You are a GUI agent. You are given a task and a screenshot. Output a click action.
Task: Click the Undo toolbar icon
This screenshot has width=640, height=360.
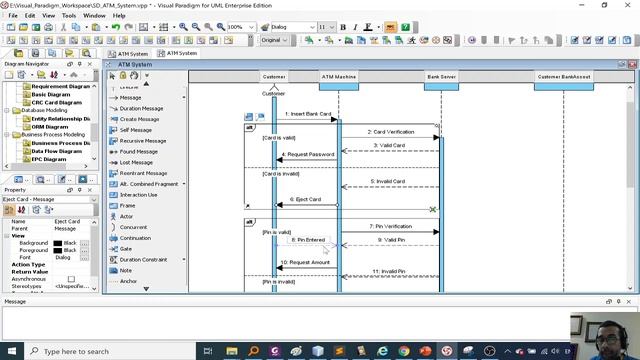[116, 27]
